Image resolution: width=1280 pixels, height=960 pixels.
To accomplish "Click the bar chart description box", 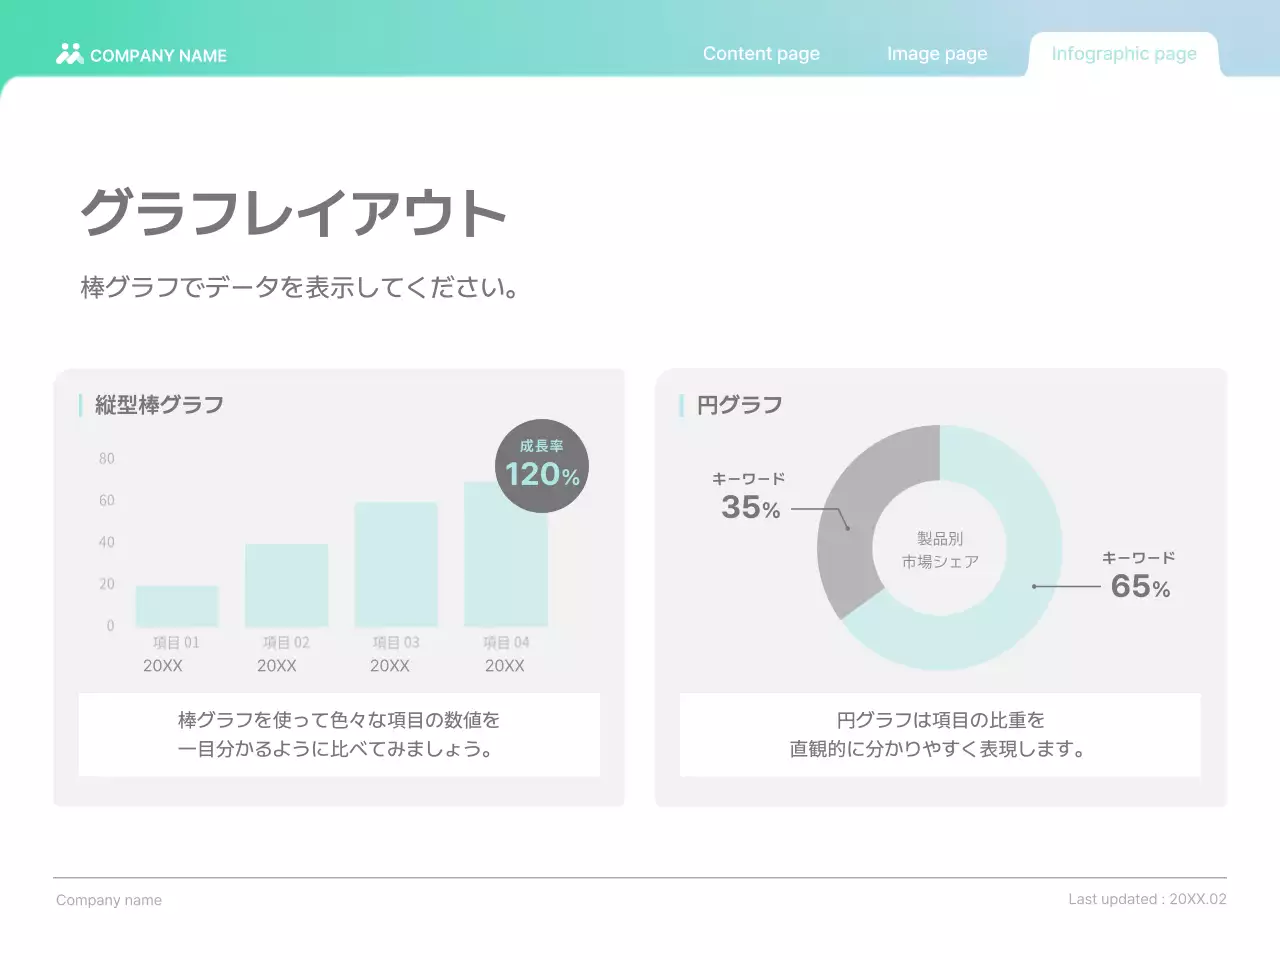I will coord(338,734).
